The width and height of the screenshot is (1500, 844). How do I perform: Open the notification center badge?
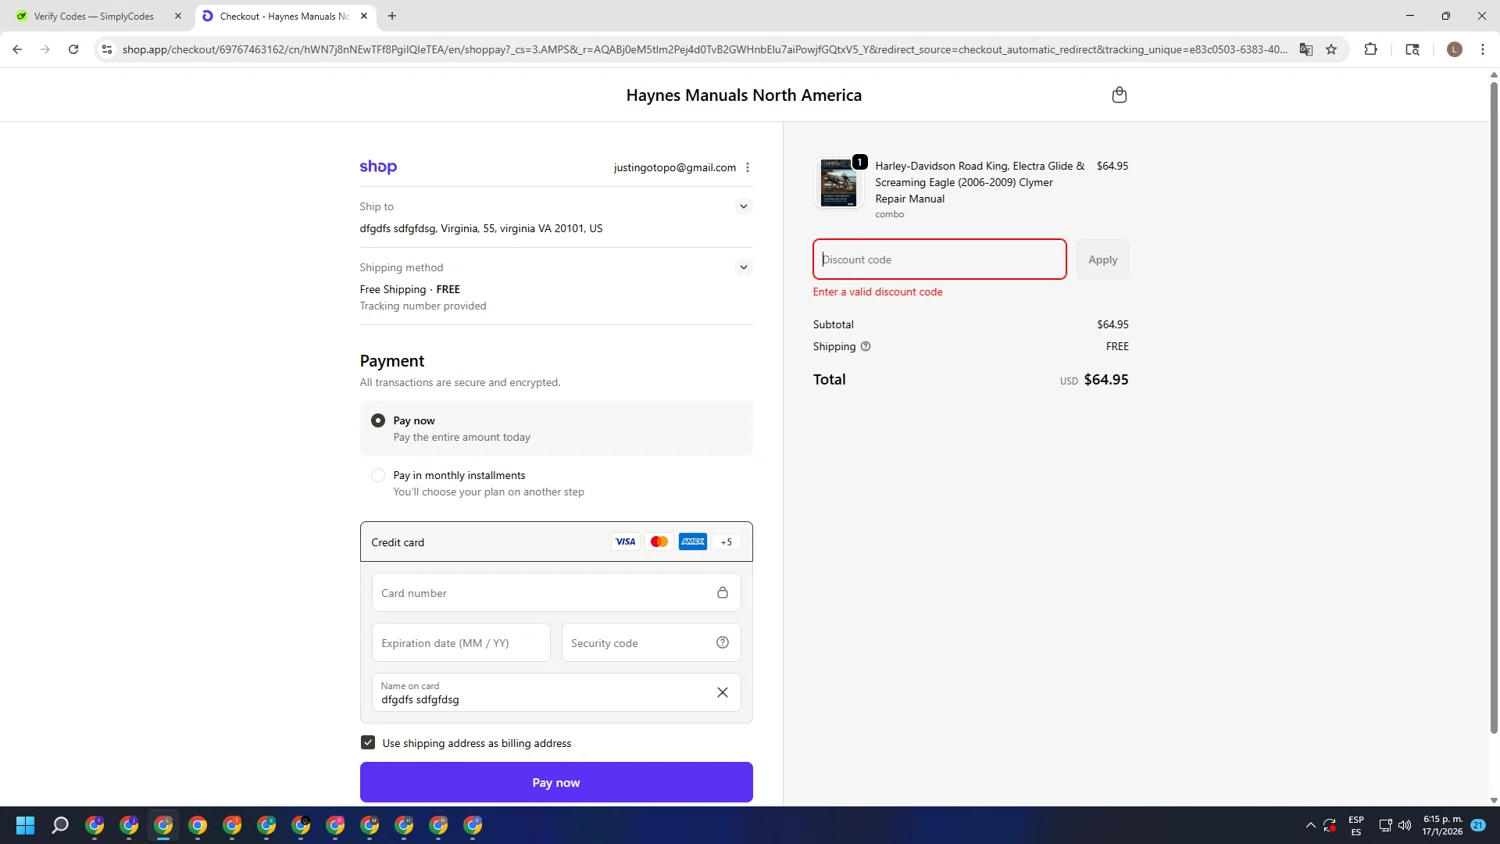pyautogui.click(x=1478, y=825)
